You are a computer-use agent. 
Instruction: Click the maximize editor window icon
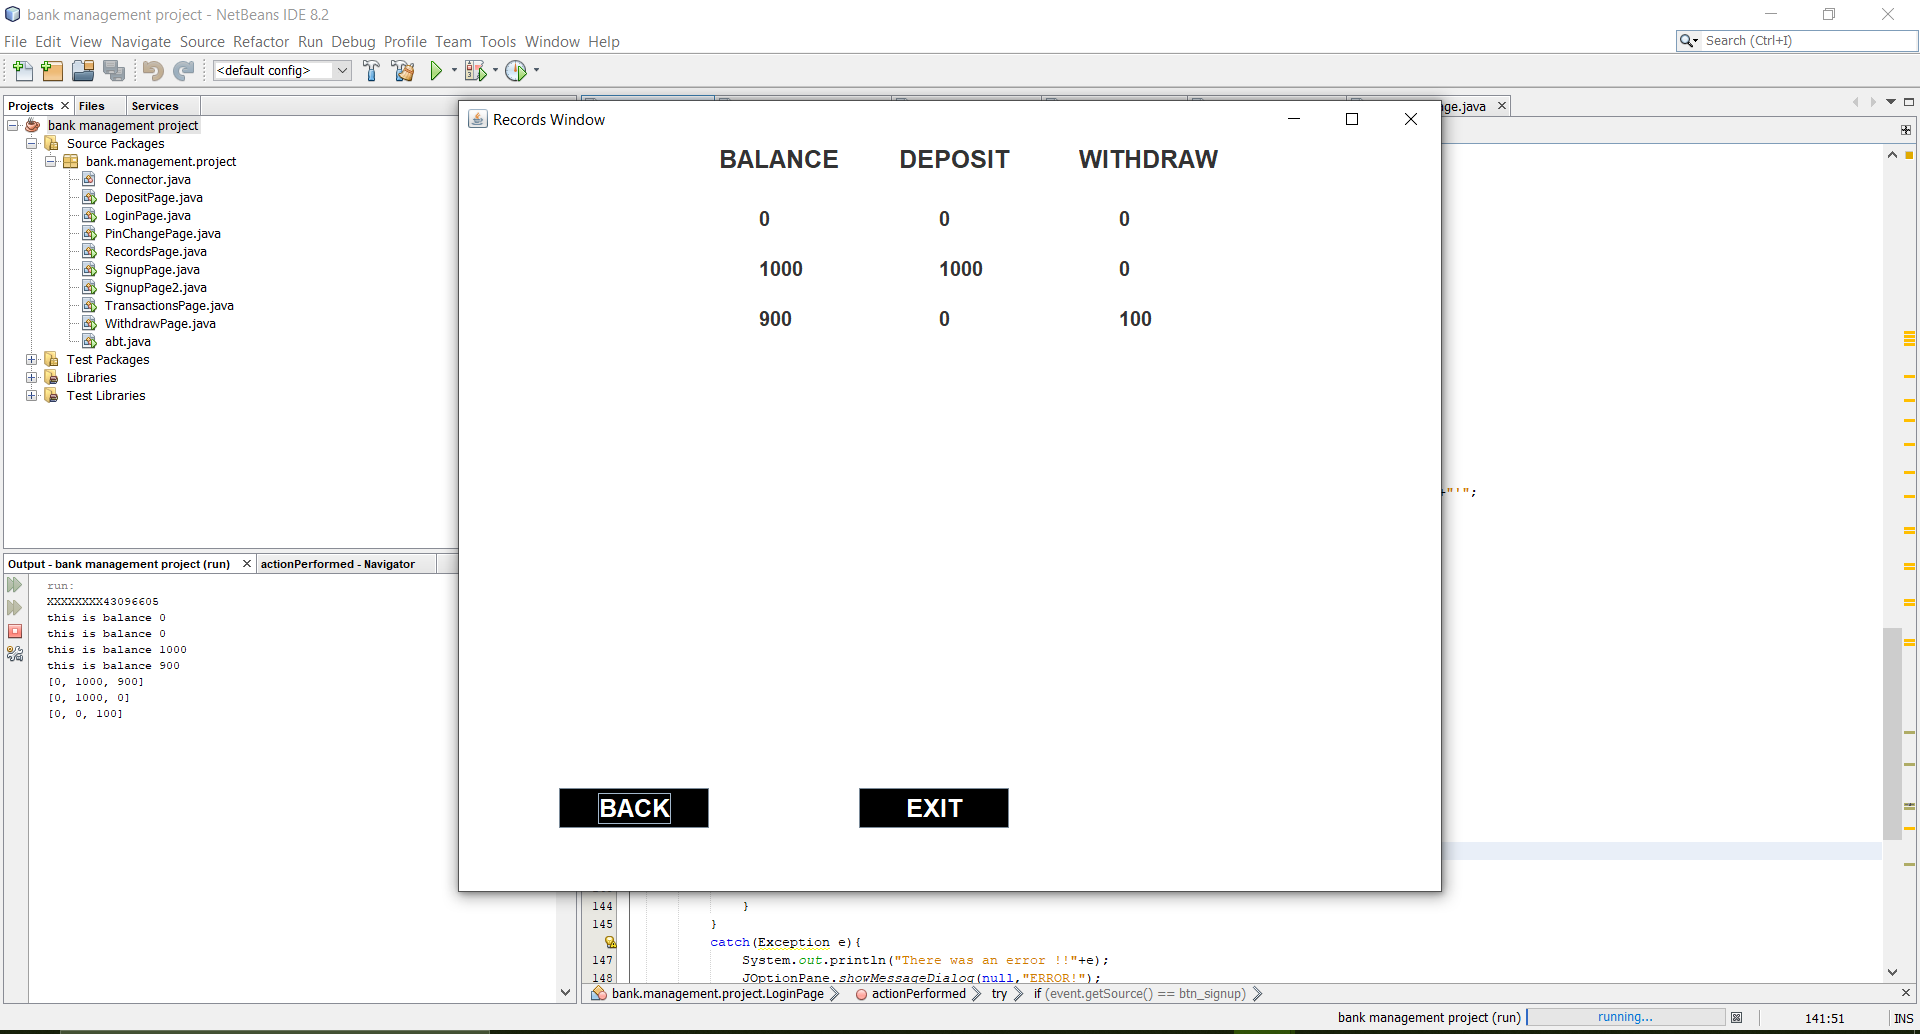point(1909,102)
